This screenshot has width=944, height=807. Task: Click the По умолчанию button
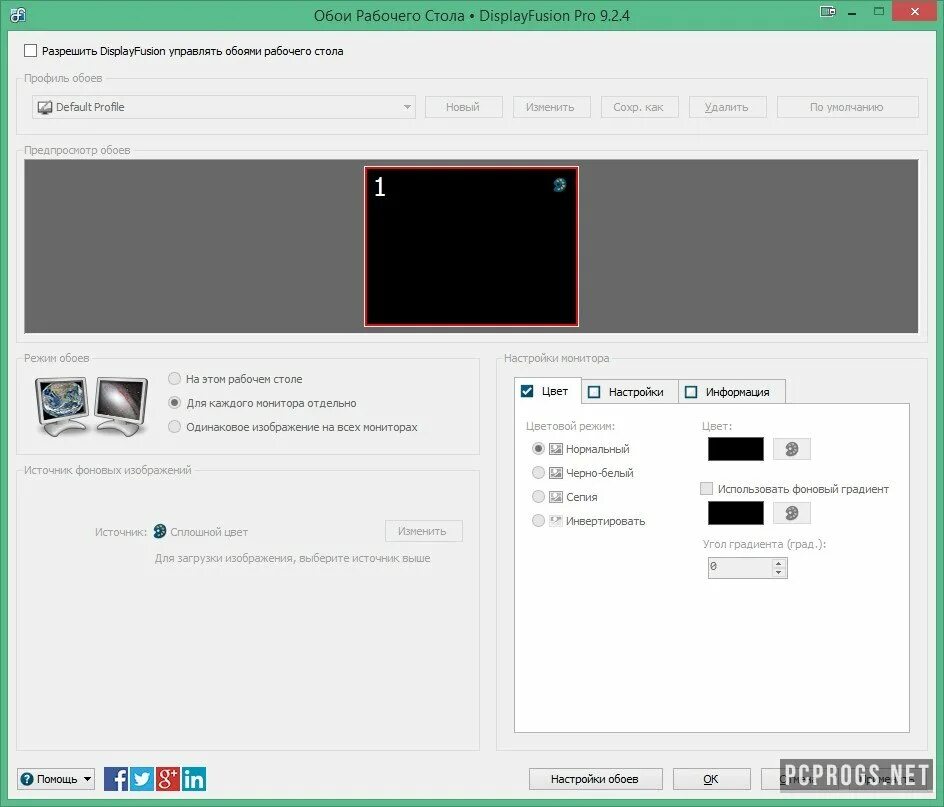tap(847, 107)
